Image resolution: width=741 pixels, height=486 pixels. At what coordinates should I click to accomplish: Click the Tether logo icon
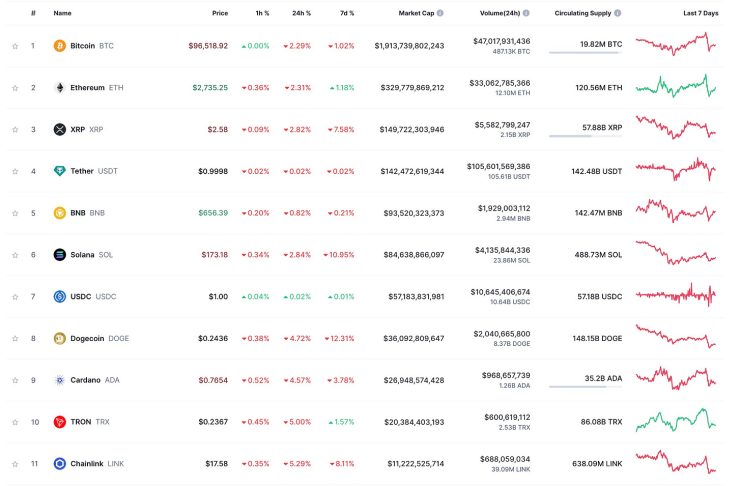point(60,171)
